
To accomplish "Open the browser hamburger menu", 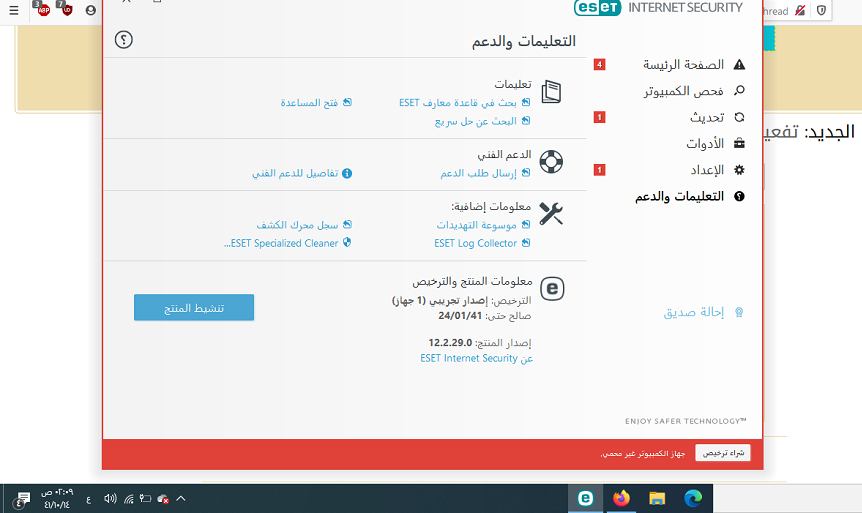I will [x=14, y=10].
